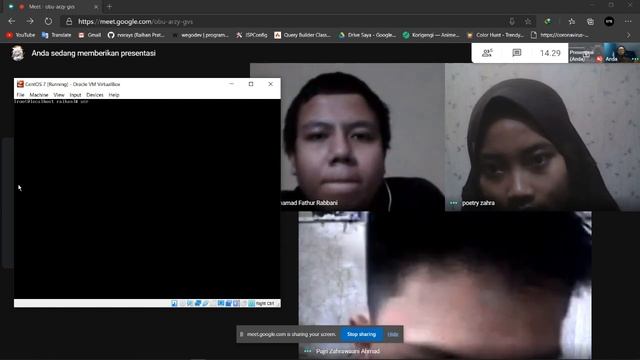Click the Anda self-view thumbnail
Viewport: 640px width, 360px height.
(x=622, y=53)
